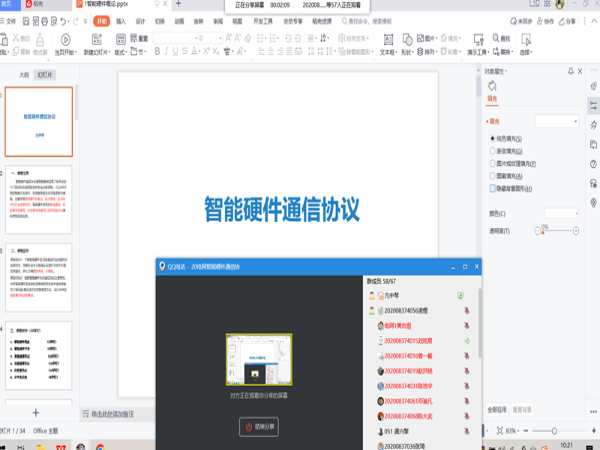Open the color (C) dropdown

tap(561, 213)
